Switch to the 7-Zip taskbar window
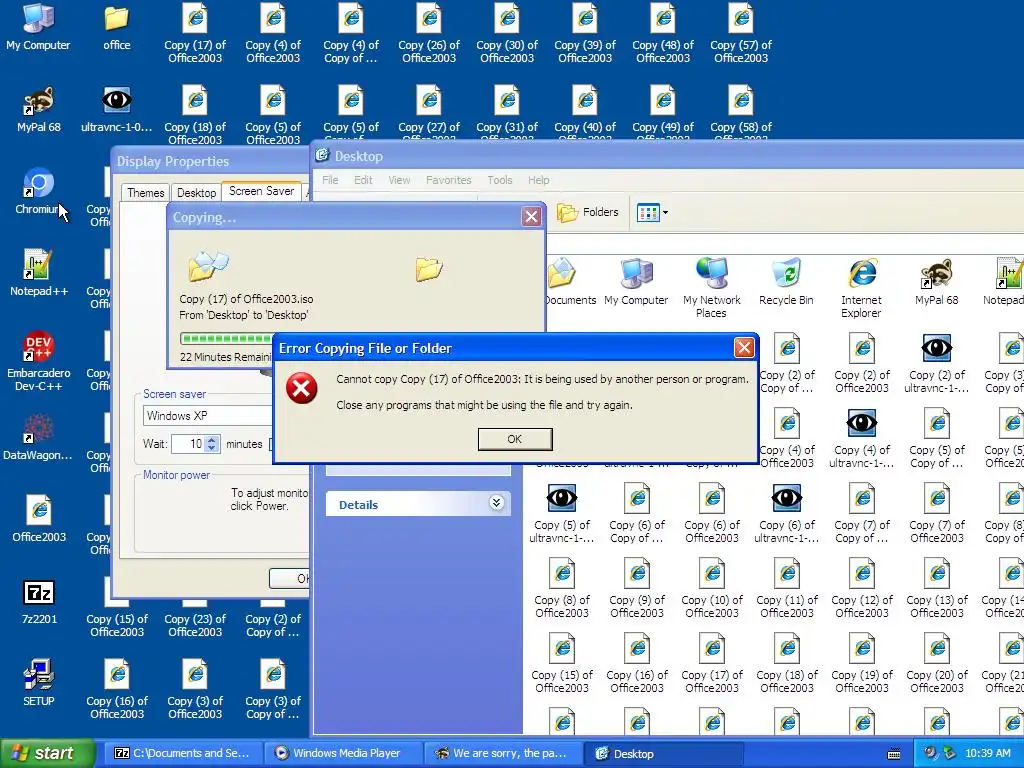This screenshot has height=768, width=1024. point(182,753)
